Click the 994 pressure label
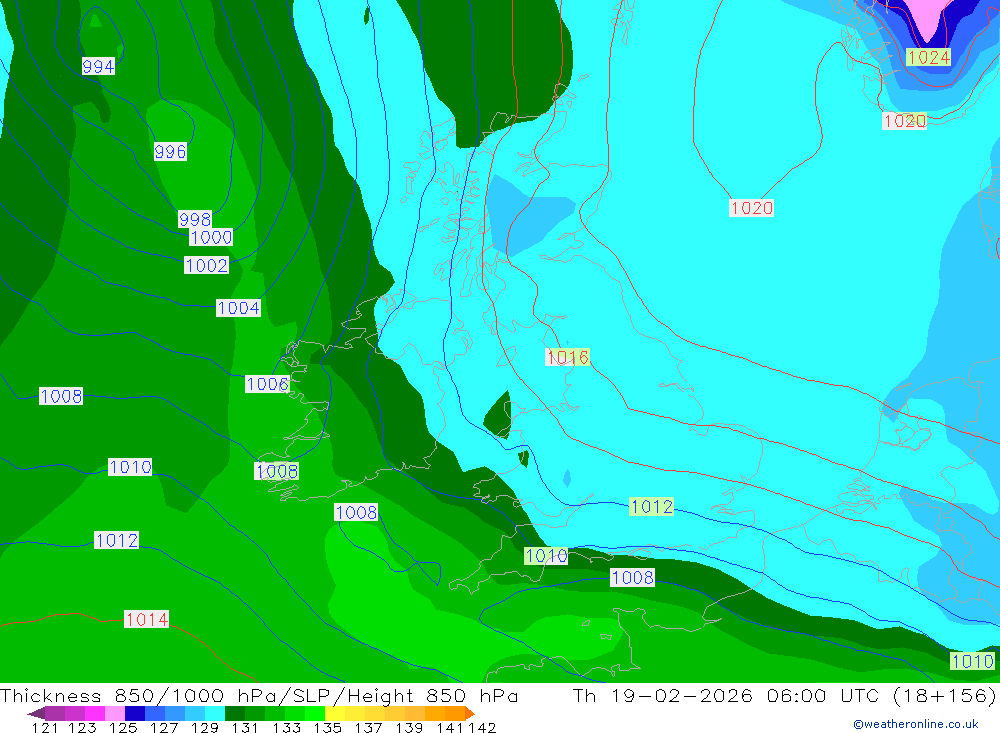 tap(98, 66)
